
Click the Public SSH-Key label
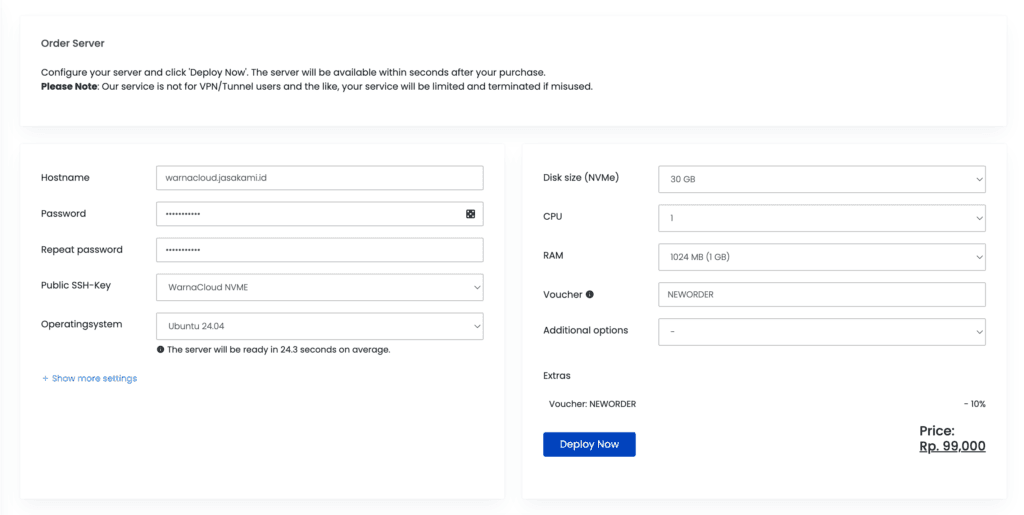tap(76, 285)
